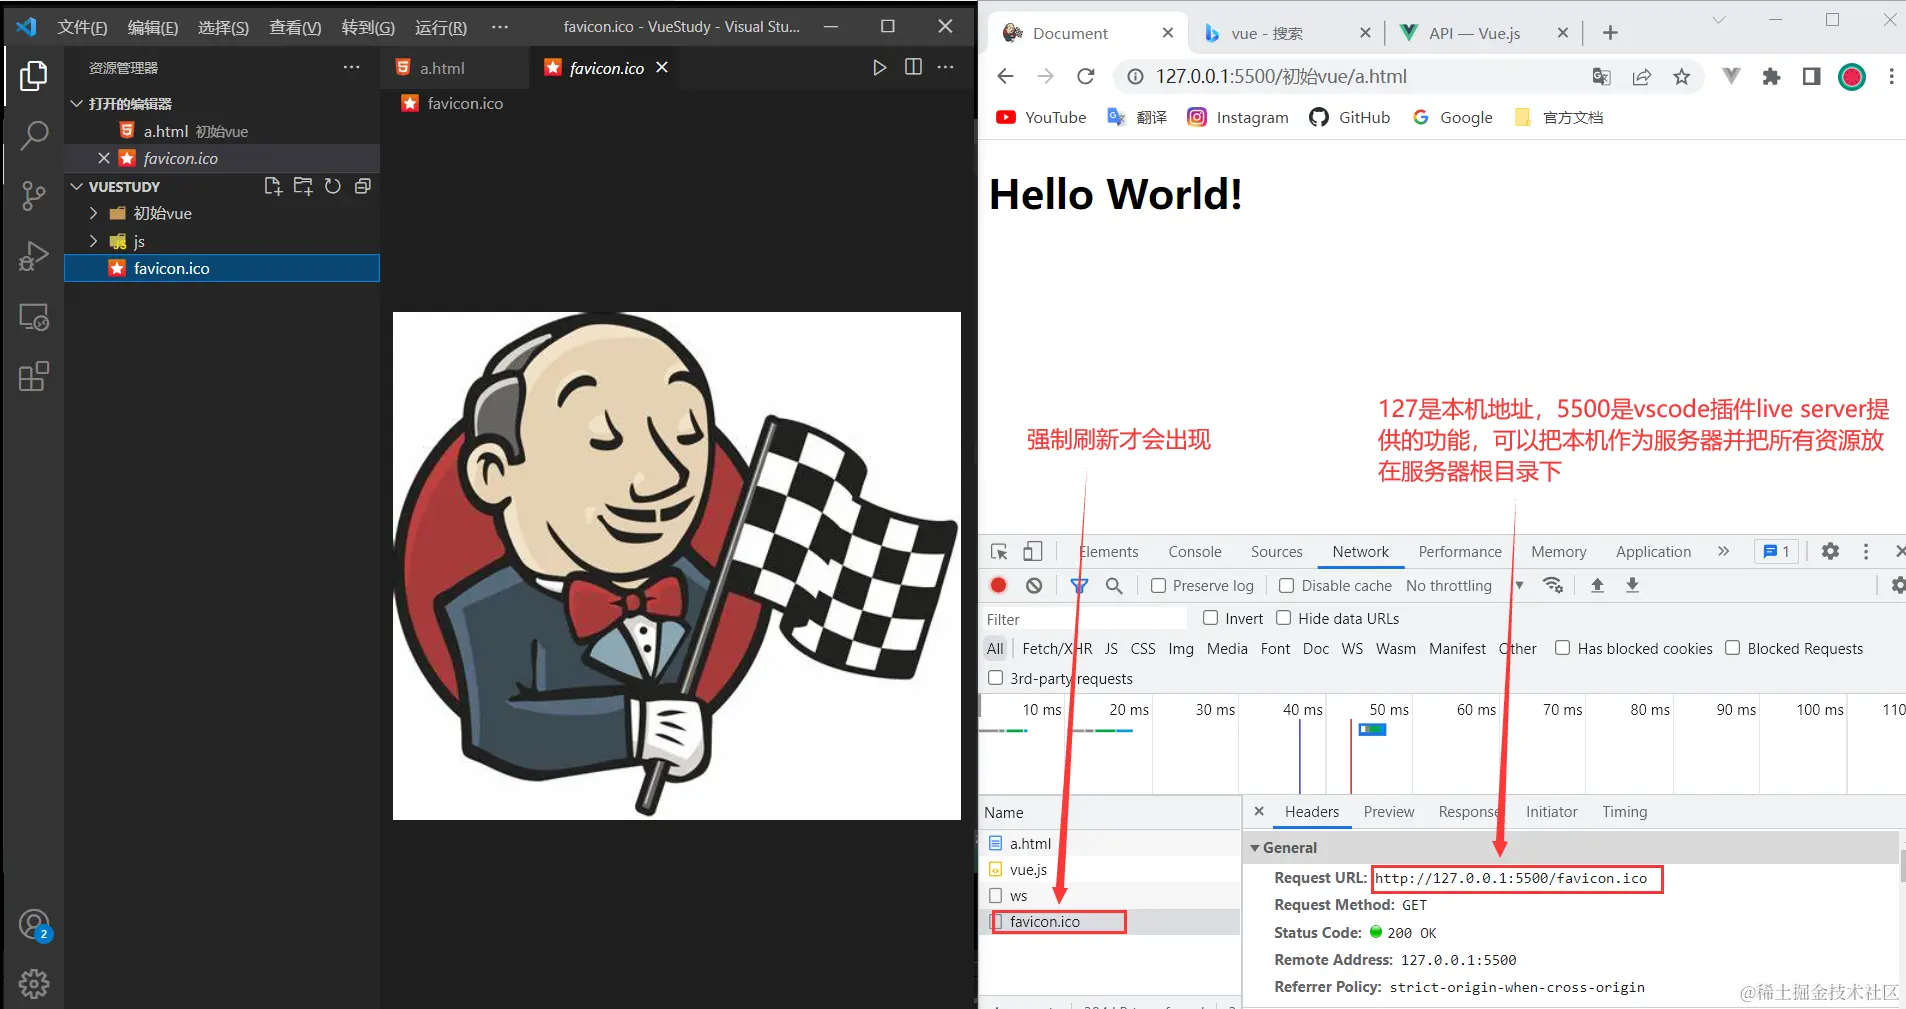Open the GitHub bookmark
Image resolution: width=1906 pixels, height=1009 pixels.
click(x=1350, y=117)
